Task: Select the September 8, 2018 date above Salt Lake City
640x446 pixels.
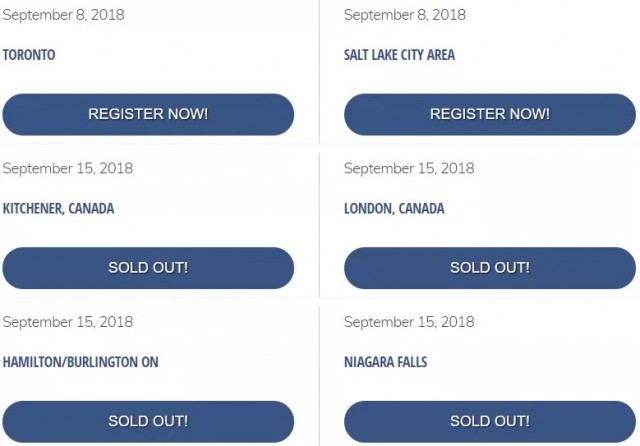Action: click(404, 15)
